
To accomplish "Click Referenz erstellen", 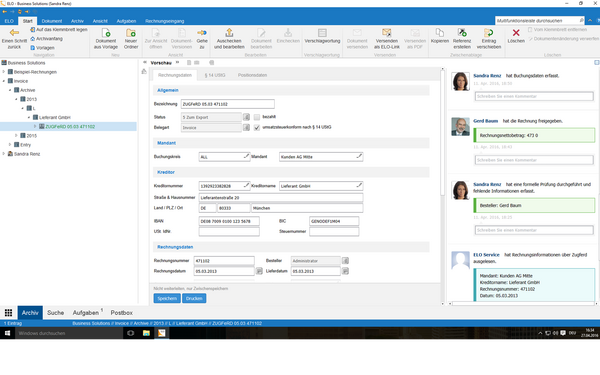I will [x=462, y=39].
